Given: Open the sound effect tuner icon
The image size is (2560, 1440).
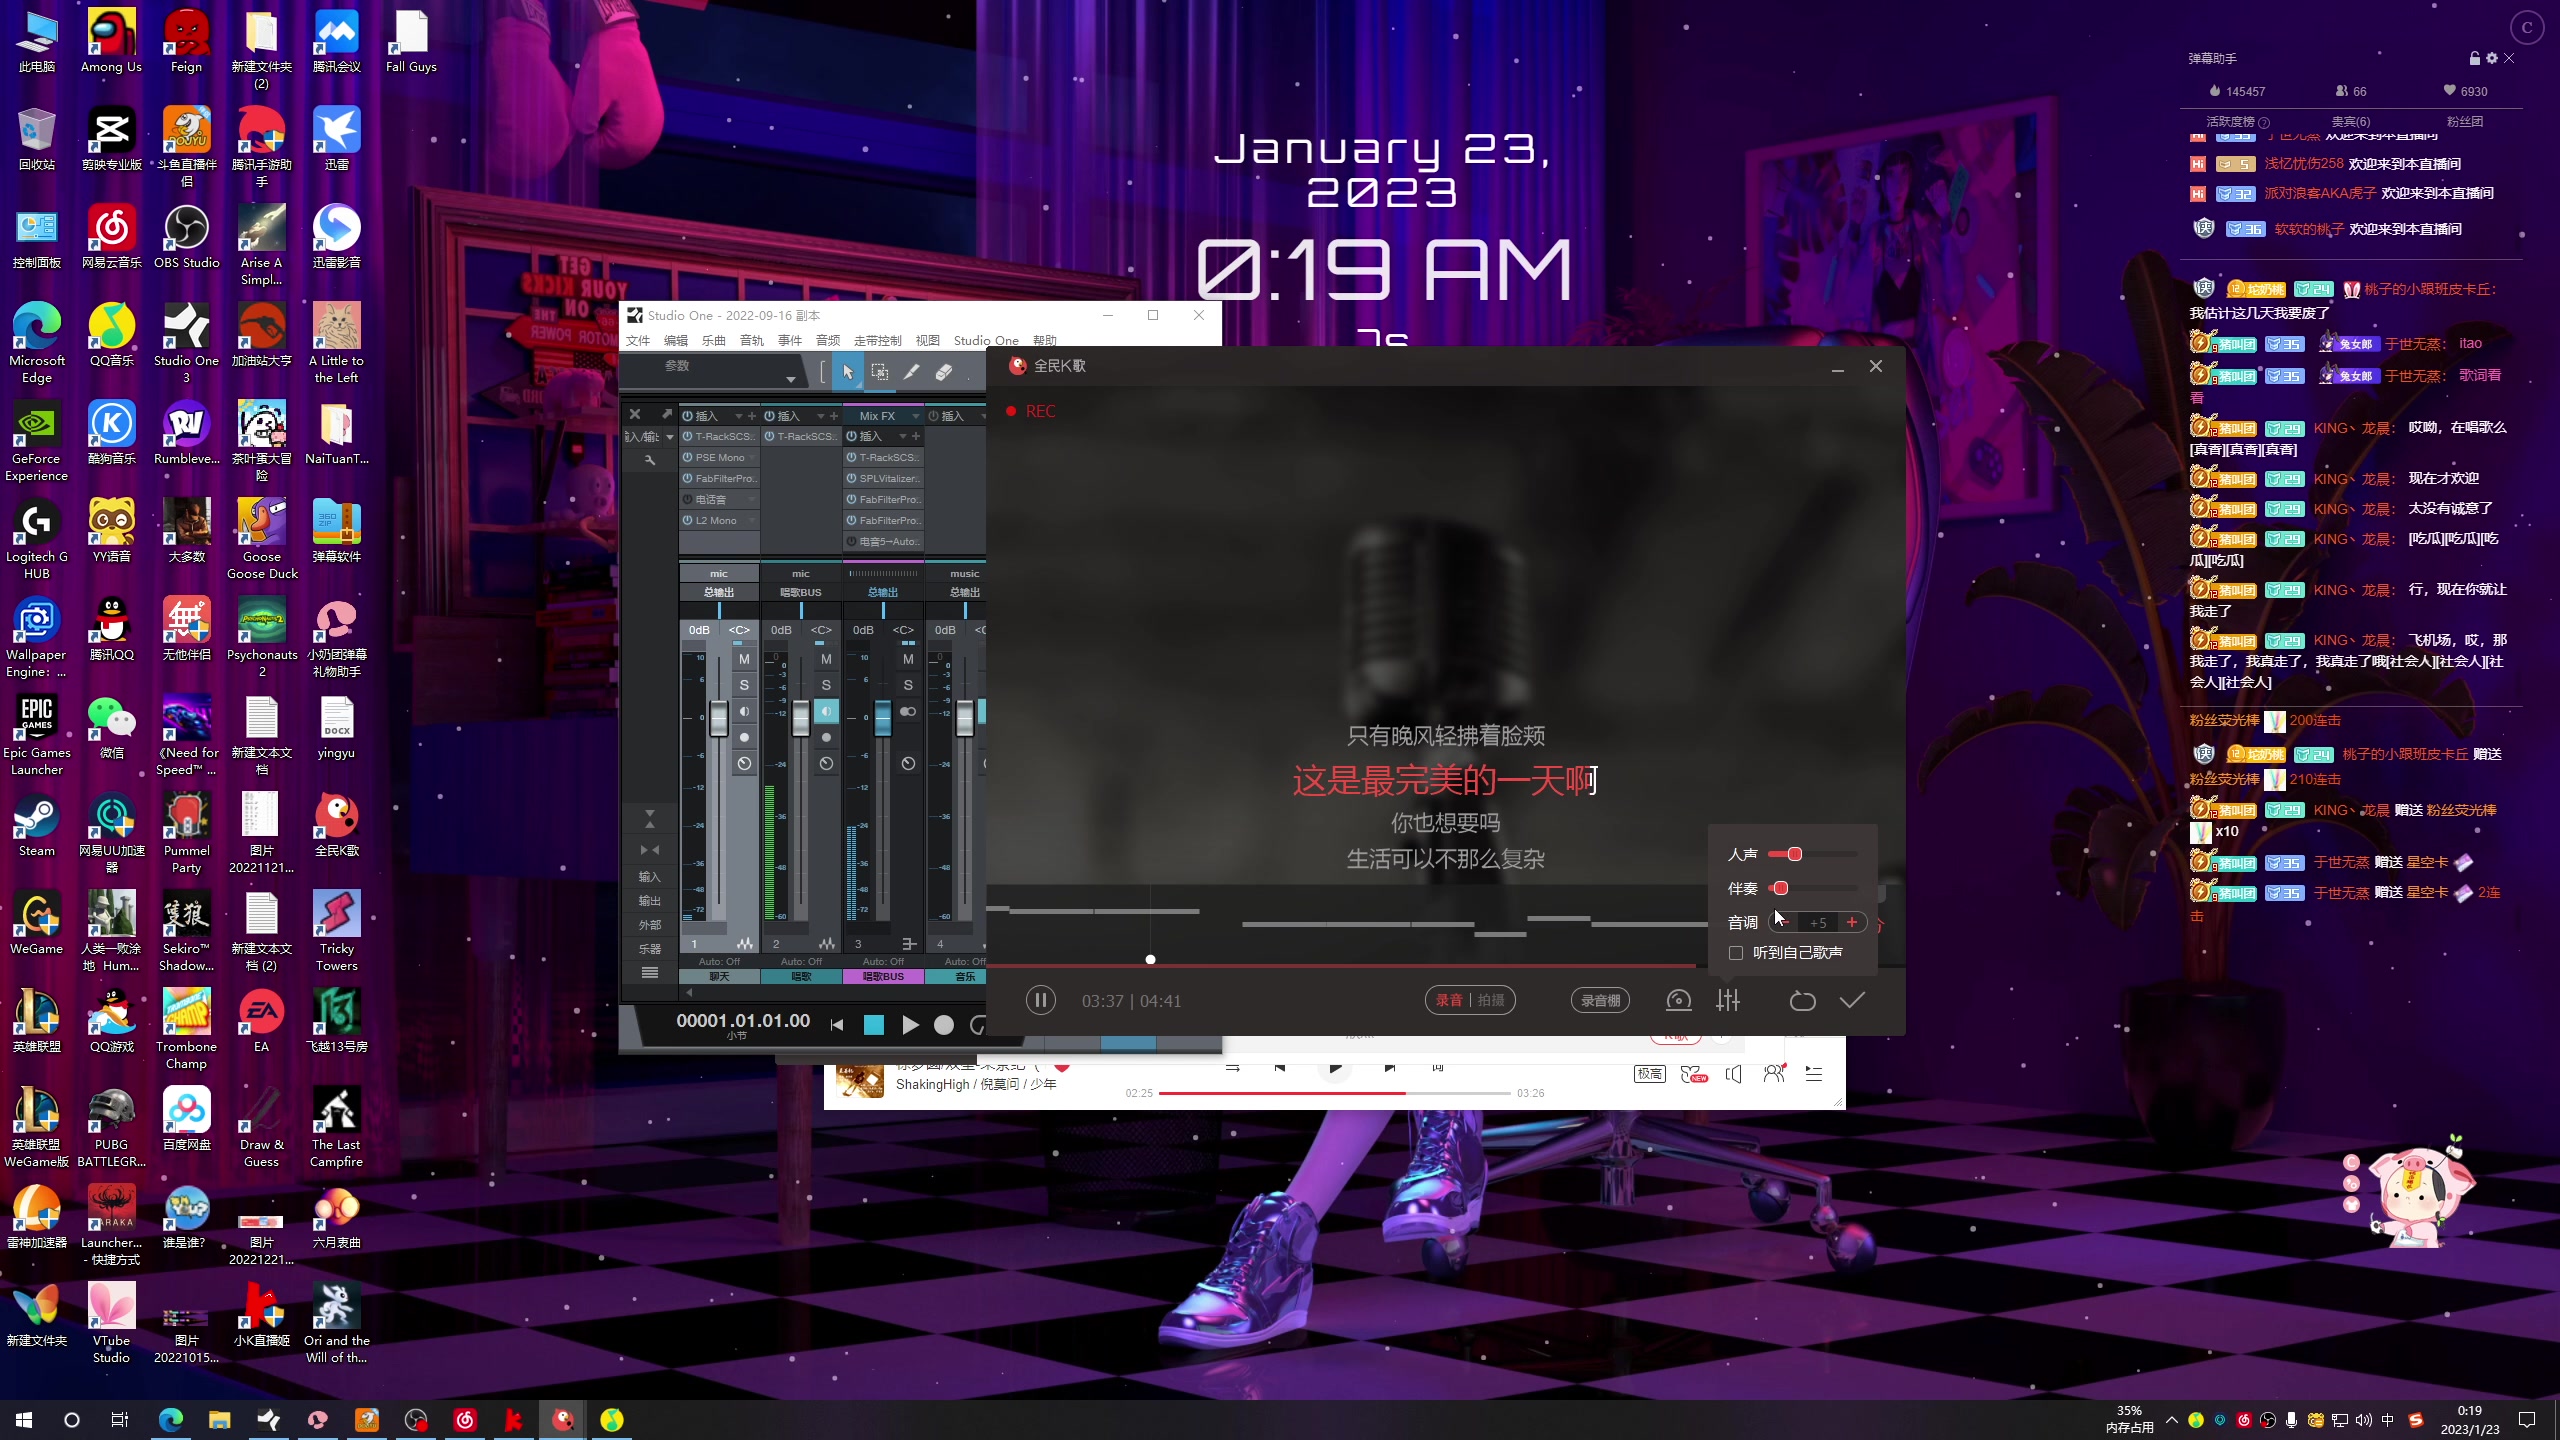Looking at the screenshot, I should 1678,1000.
